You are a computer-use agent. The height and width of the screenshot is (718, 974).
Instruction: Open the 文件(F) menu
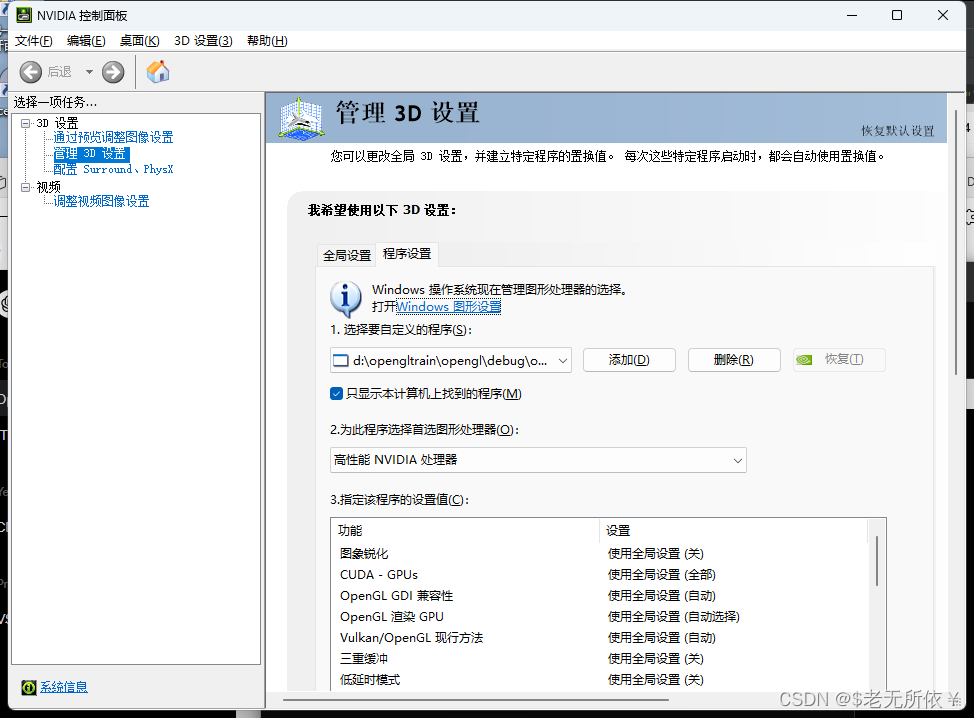click(34, 41)
